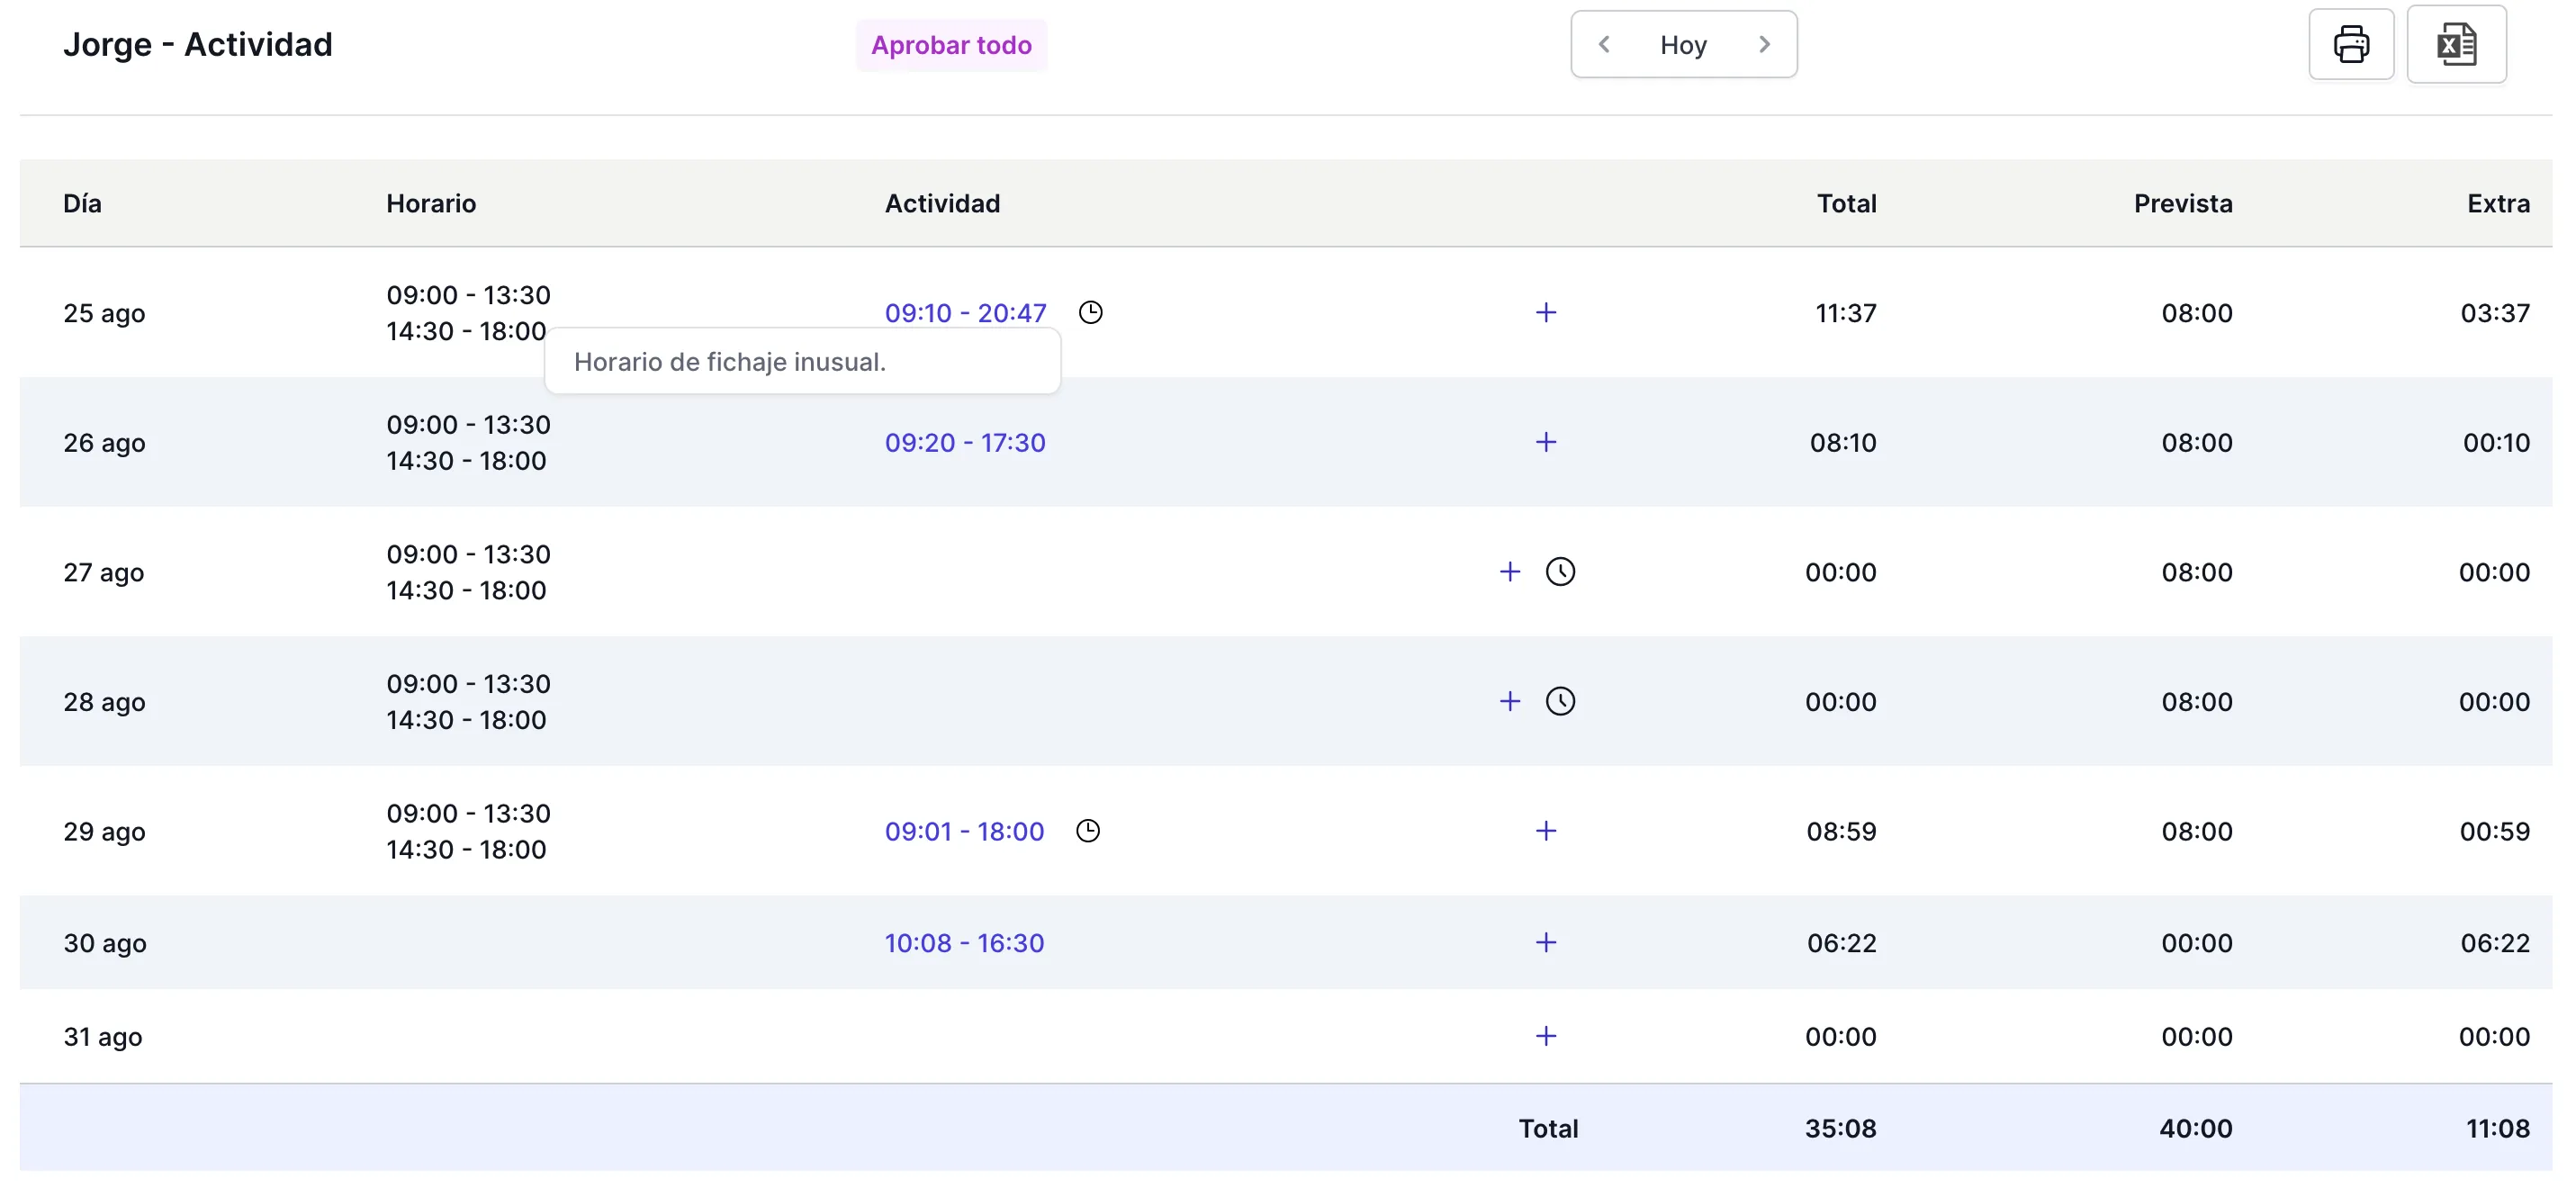Open the 10:08 - 16:30 activity entry
Screen dimensions: 2576x1188
963,942
